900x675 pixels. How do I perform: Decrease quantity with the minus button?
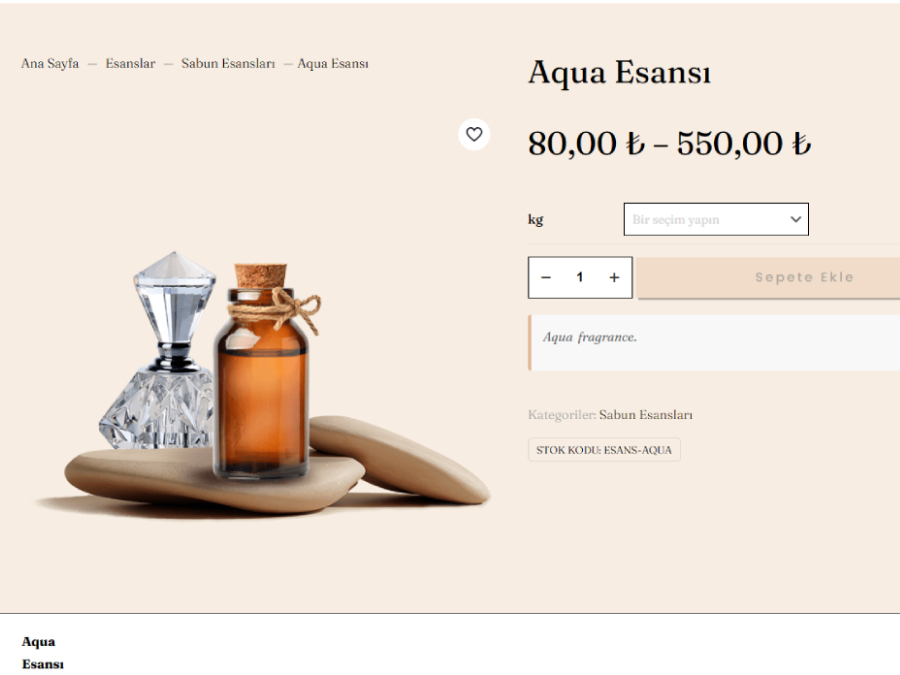point(546,278)
